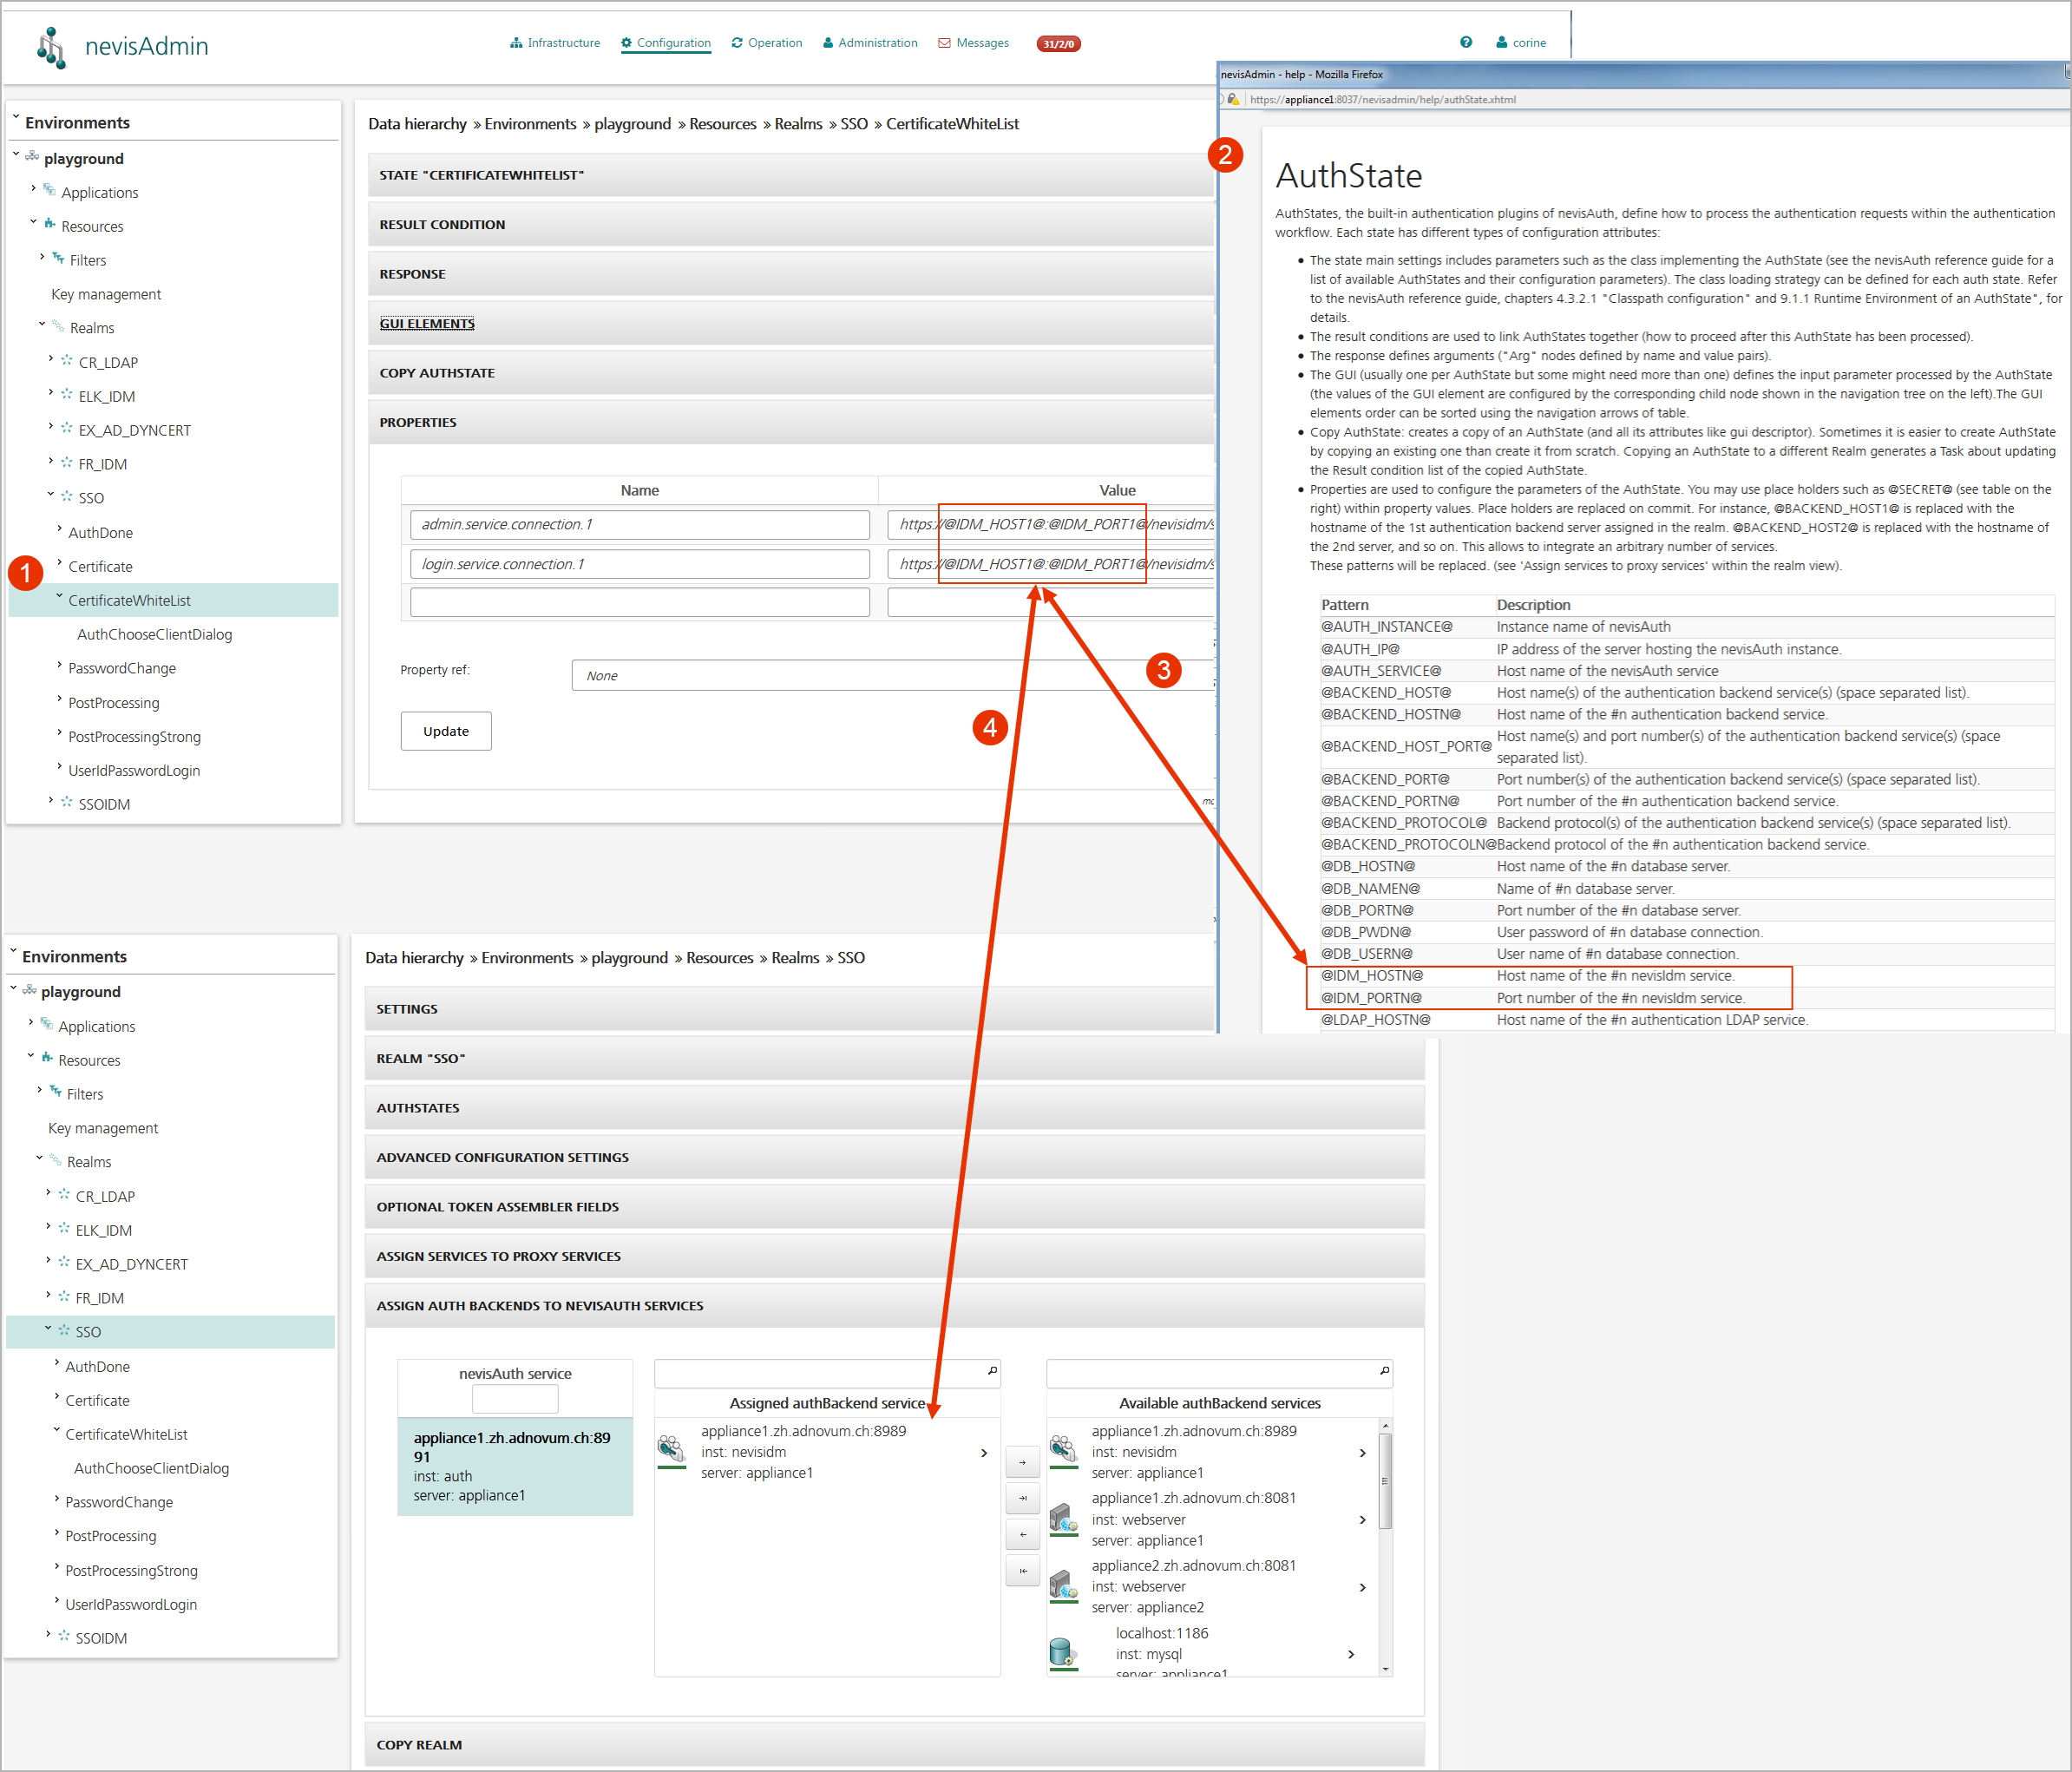Screen dimensions: 2072x1772
Task: Click the admin.service.connection.1 name field
Action: [x=640, y=524]
